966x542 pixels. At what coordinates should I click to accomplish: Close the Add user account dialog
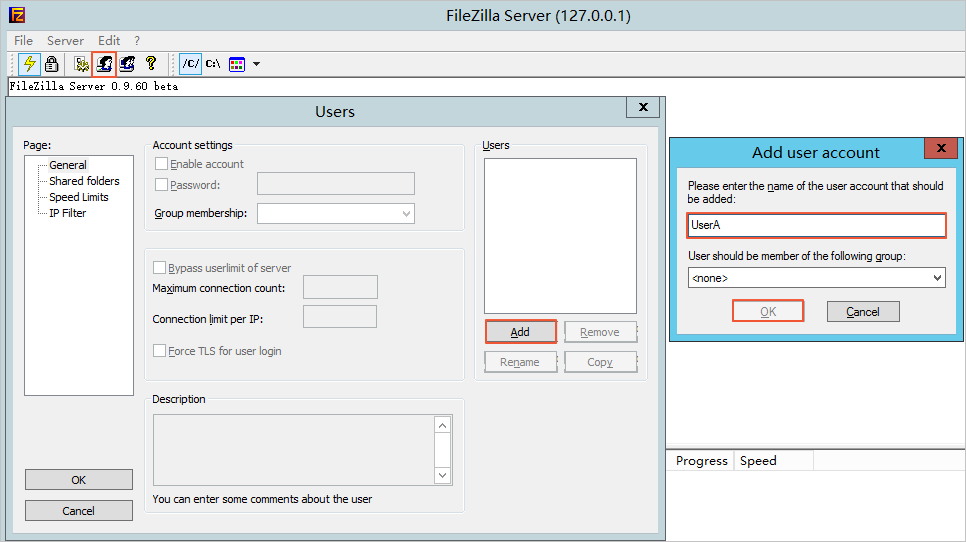(x=941, y=148)
